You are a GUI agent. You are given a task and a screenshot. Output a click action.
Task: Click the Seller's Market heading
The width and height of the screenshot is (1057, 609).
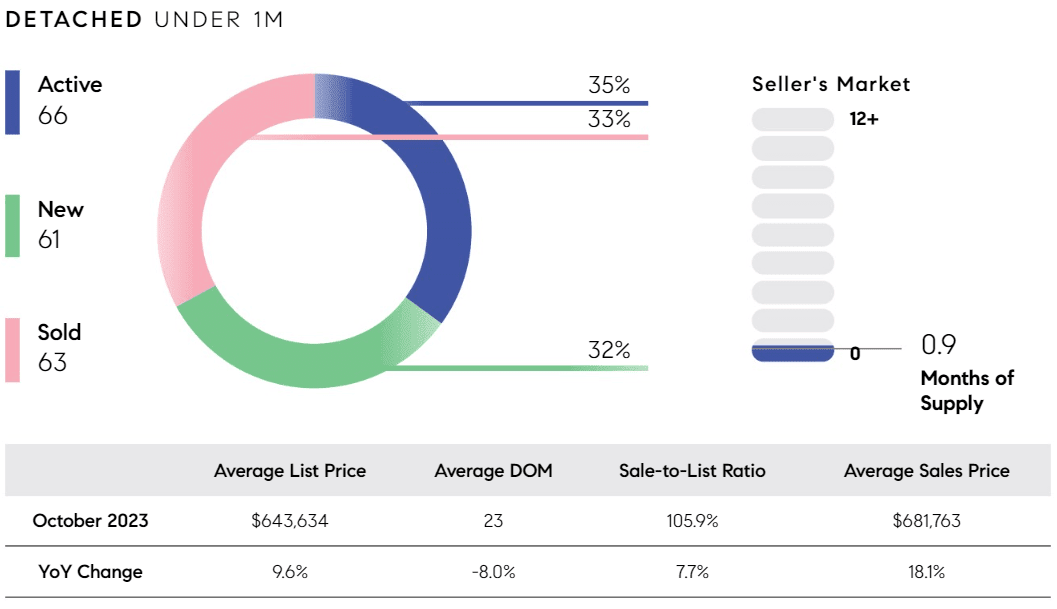(x=830, y=84)
